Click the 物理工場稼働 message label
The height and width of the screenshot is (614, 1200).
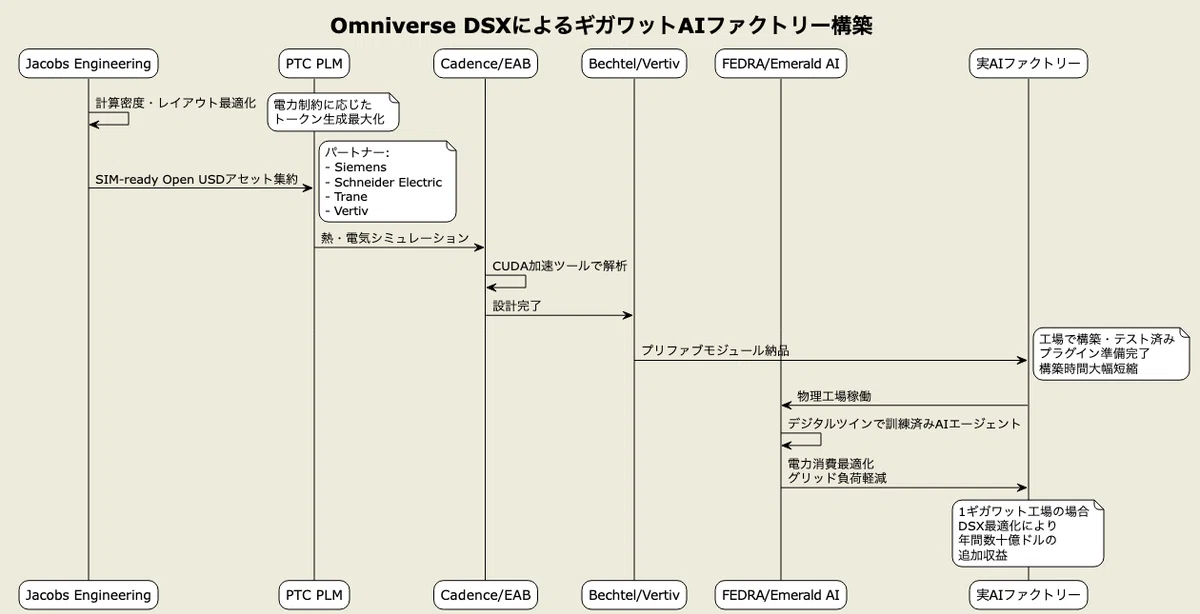pos(834,397)
